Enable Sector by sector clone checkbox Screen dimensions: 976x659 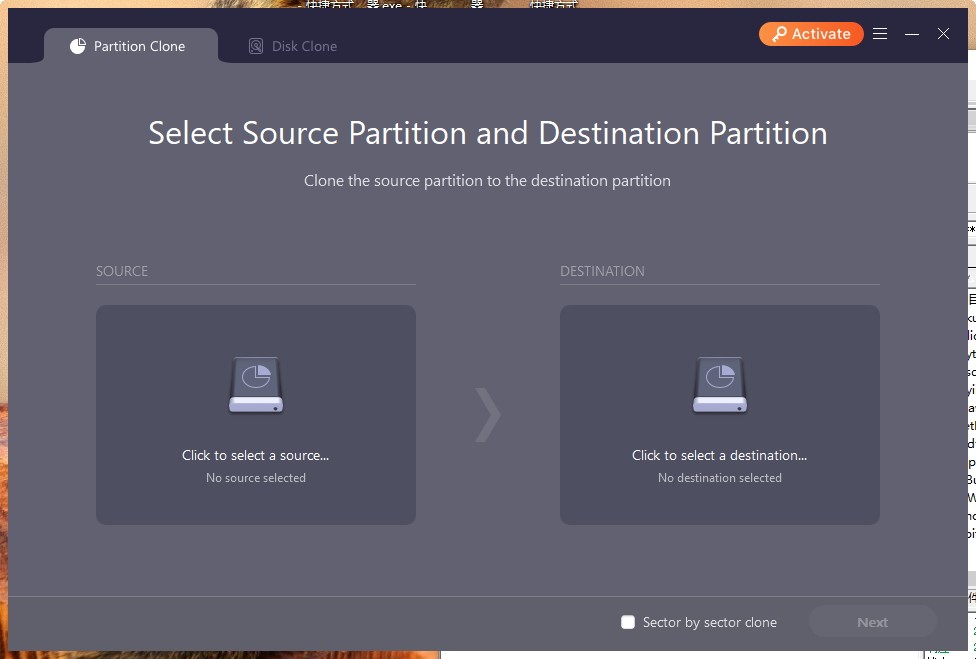pyautogui.click(x=628, y=622)
